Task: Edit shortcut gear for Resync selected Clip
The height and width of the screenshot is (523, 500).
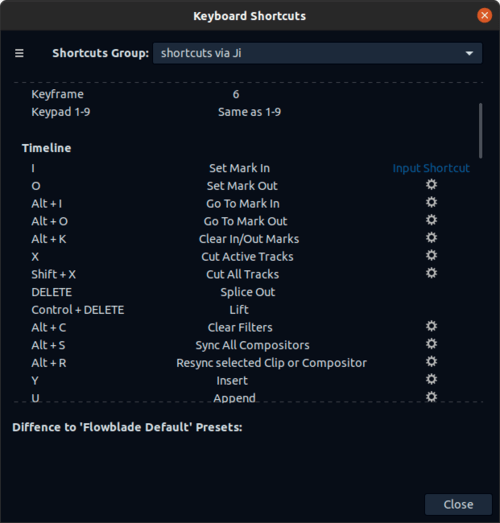Action: tap(431, 361)
